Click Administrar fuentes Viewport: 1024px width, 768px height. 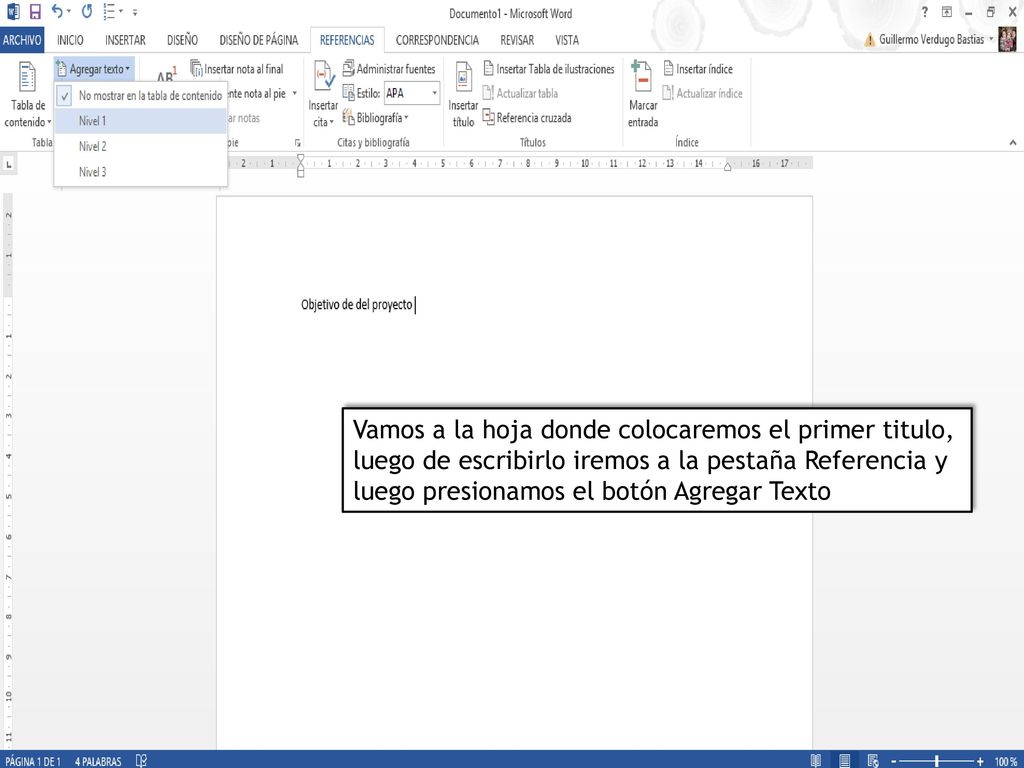[x=389, y=69]
